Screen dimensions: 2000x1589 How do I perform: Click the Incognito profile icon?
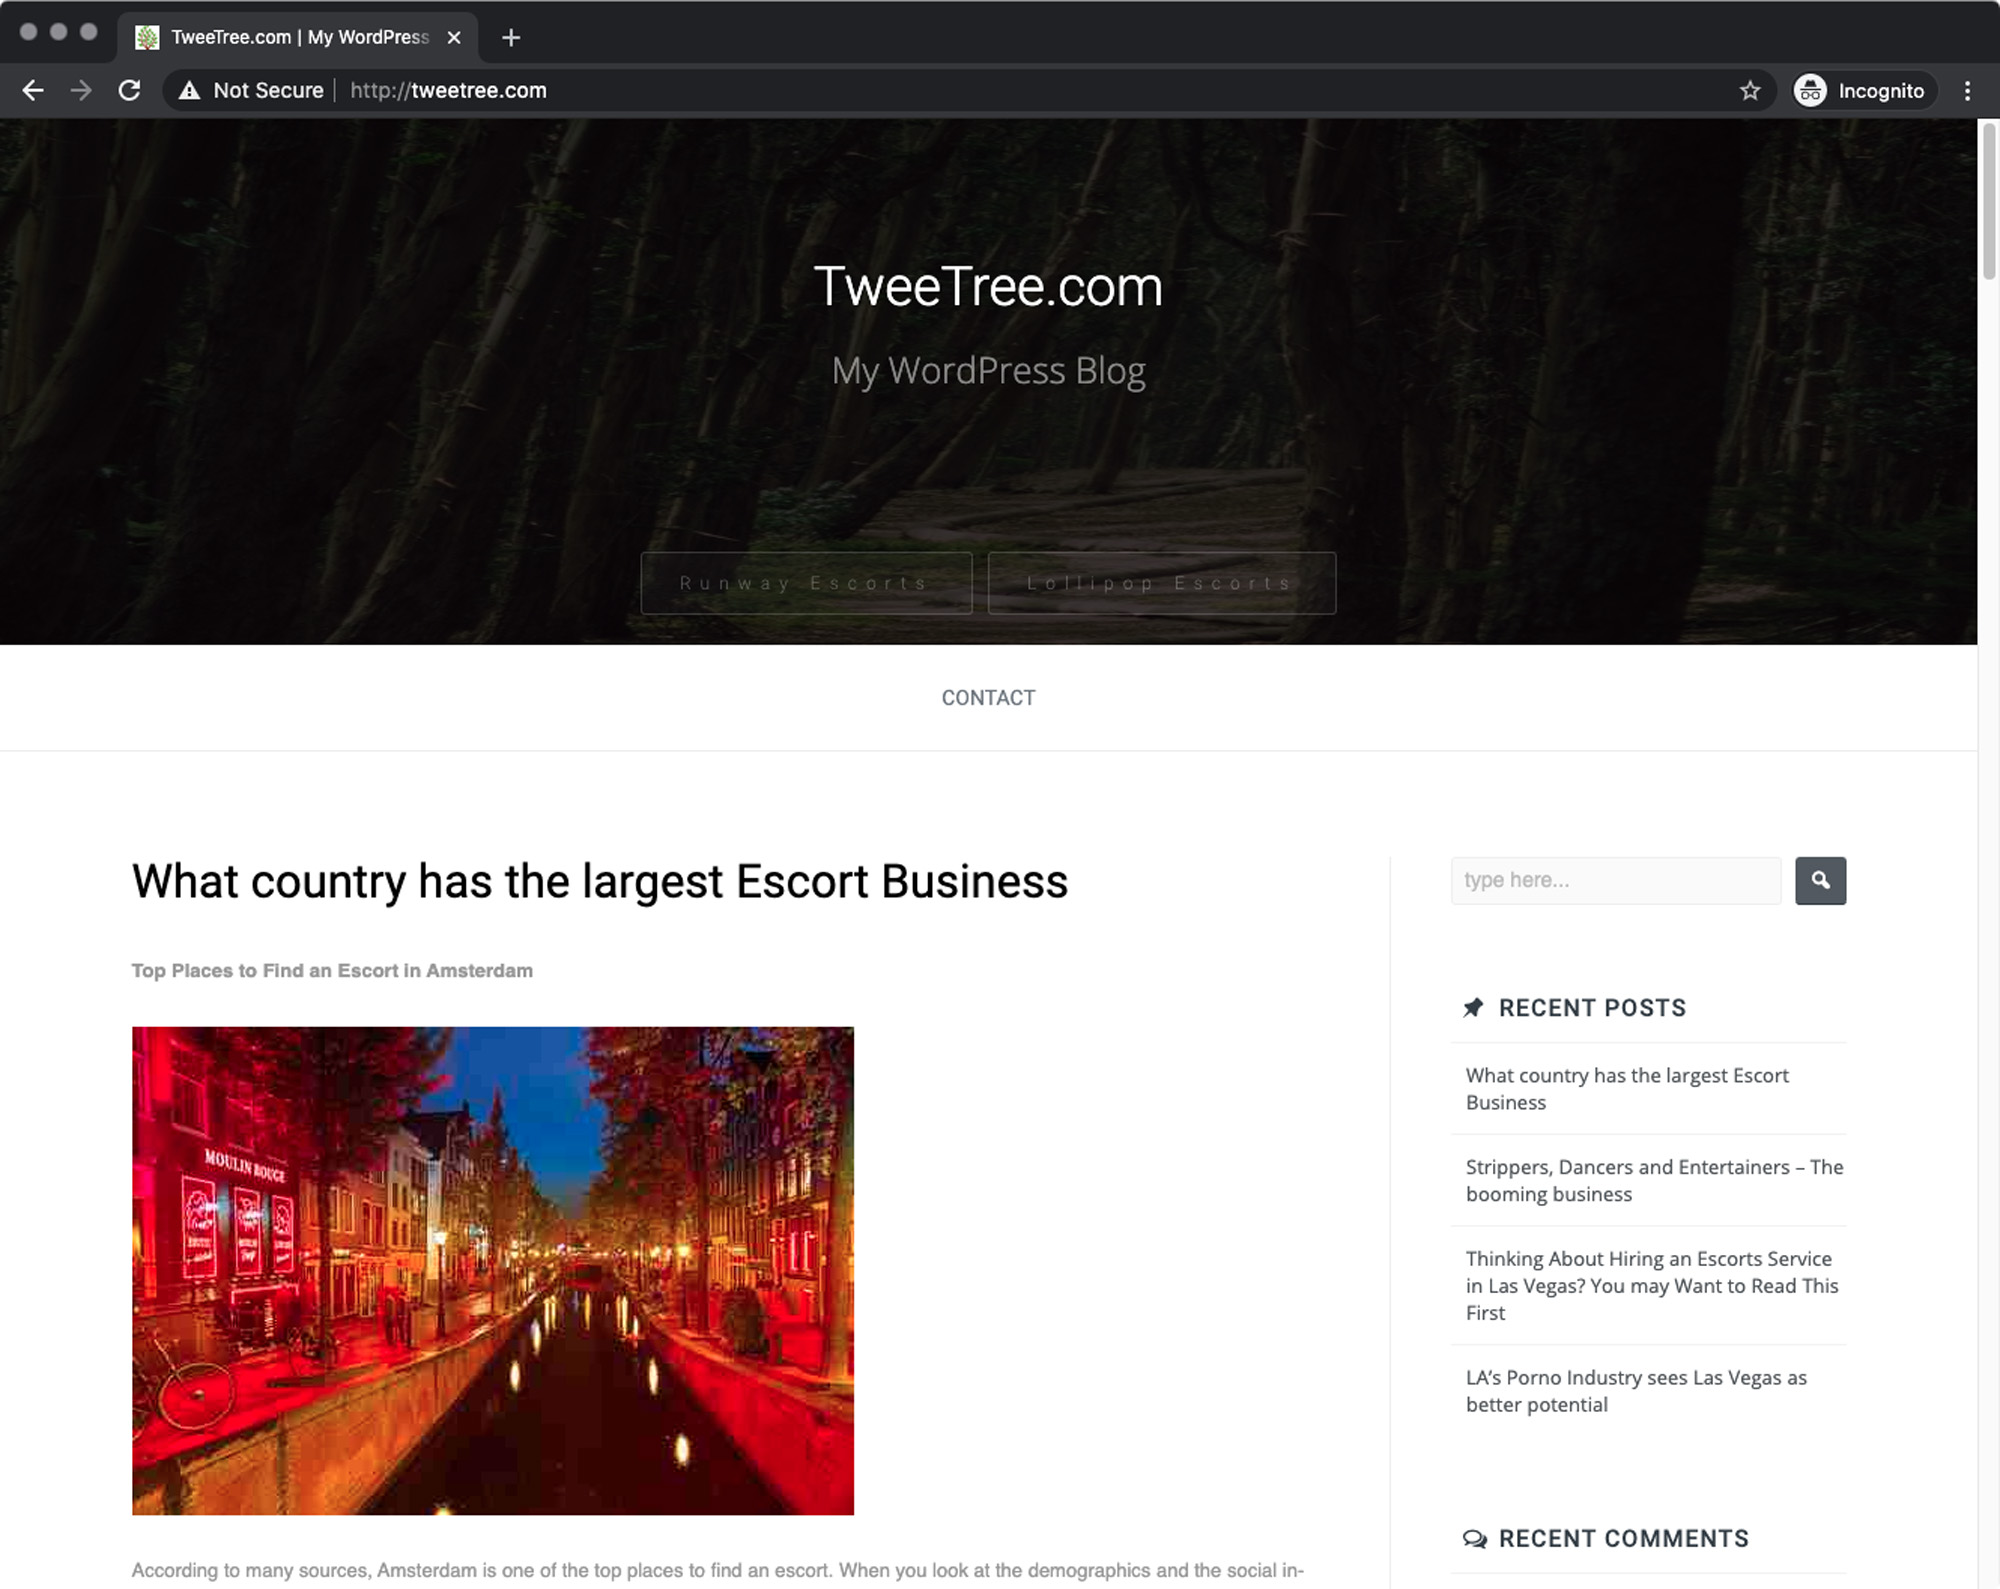click(x=1810, y=91)
